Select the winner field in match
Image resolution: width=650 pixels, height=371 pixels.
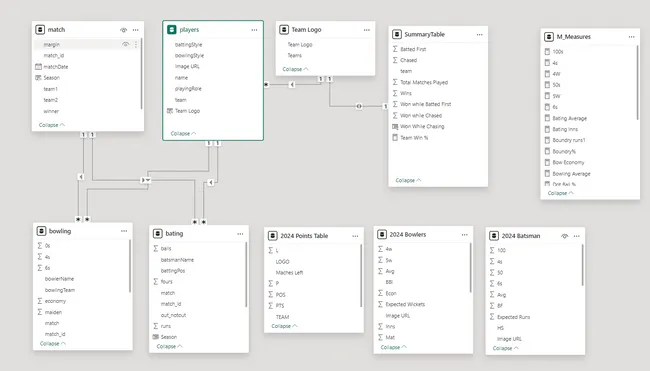(51, 111)
